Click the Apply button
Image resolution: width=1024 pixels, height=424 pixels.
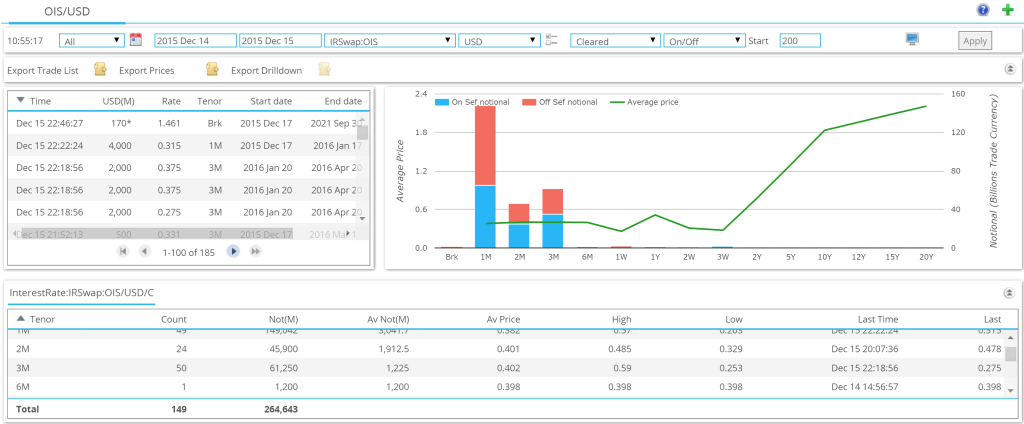pyautogui.click(x=975, y=41)
